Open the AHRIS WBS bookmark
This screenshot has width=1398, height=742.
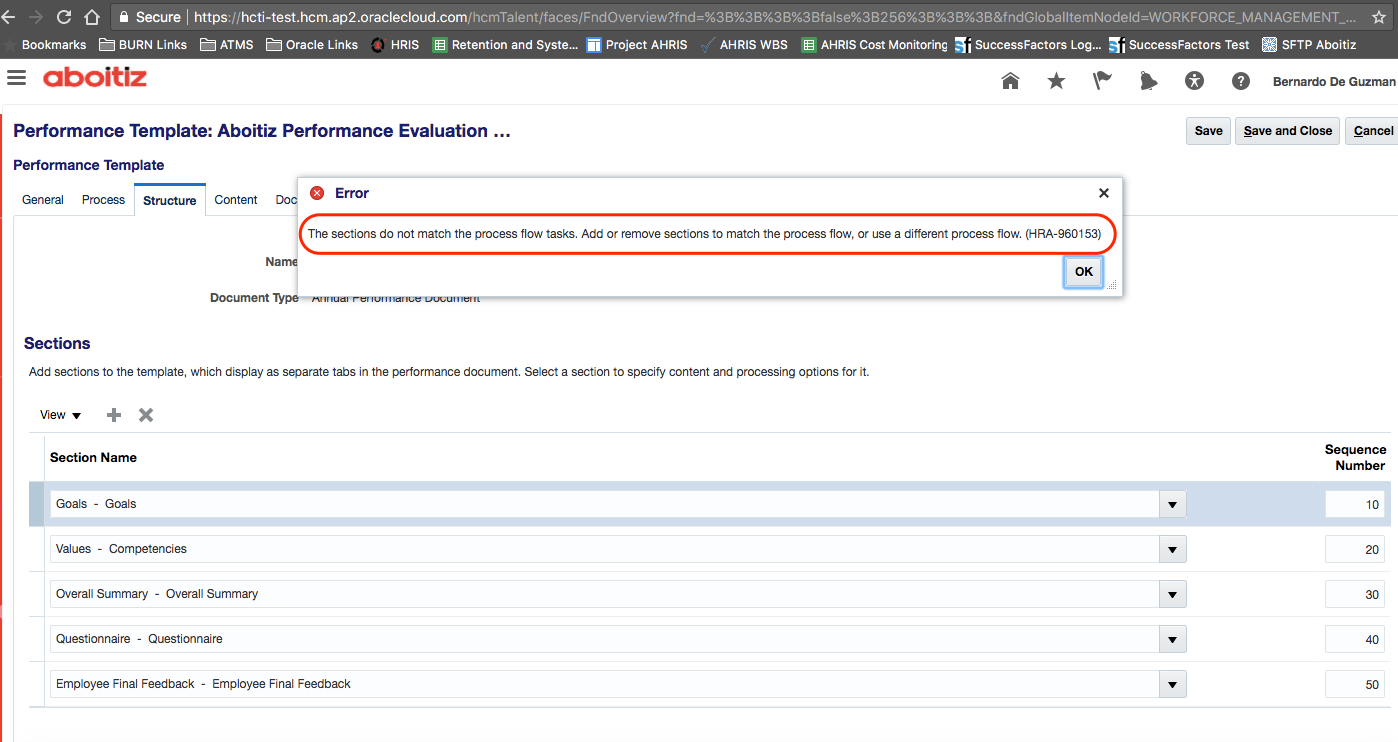744,45
